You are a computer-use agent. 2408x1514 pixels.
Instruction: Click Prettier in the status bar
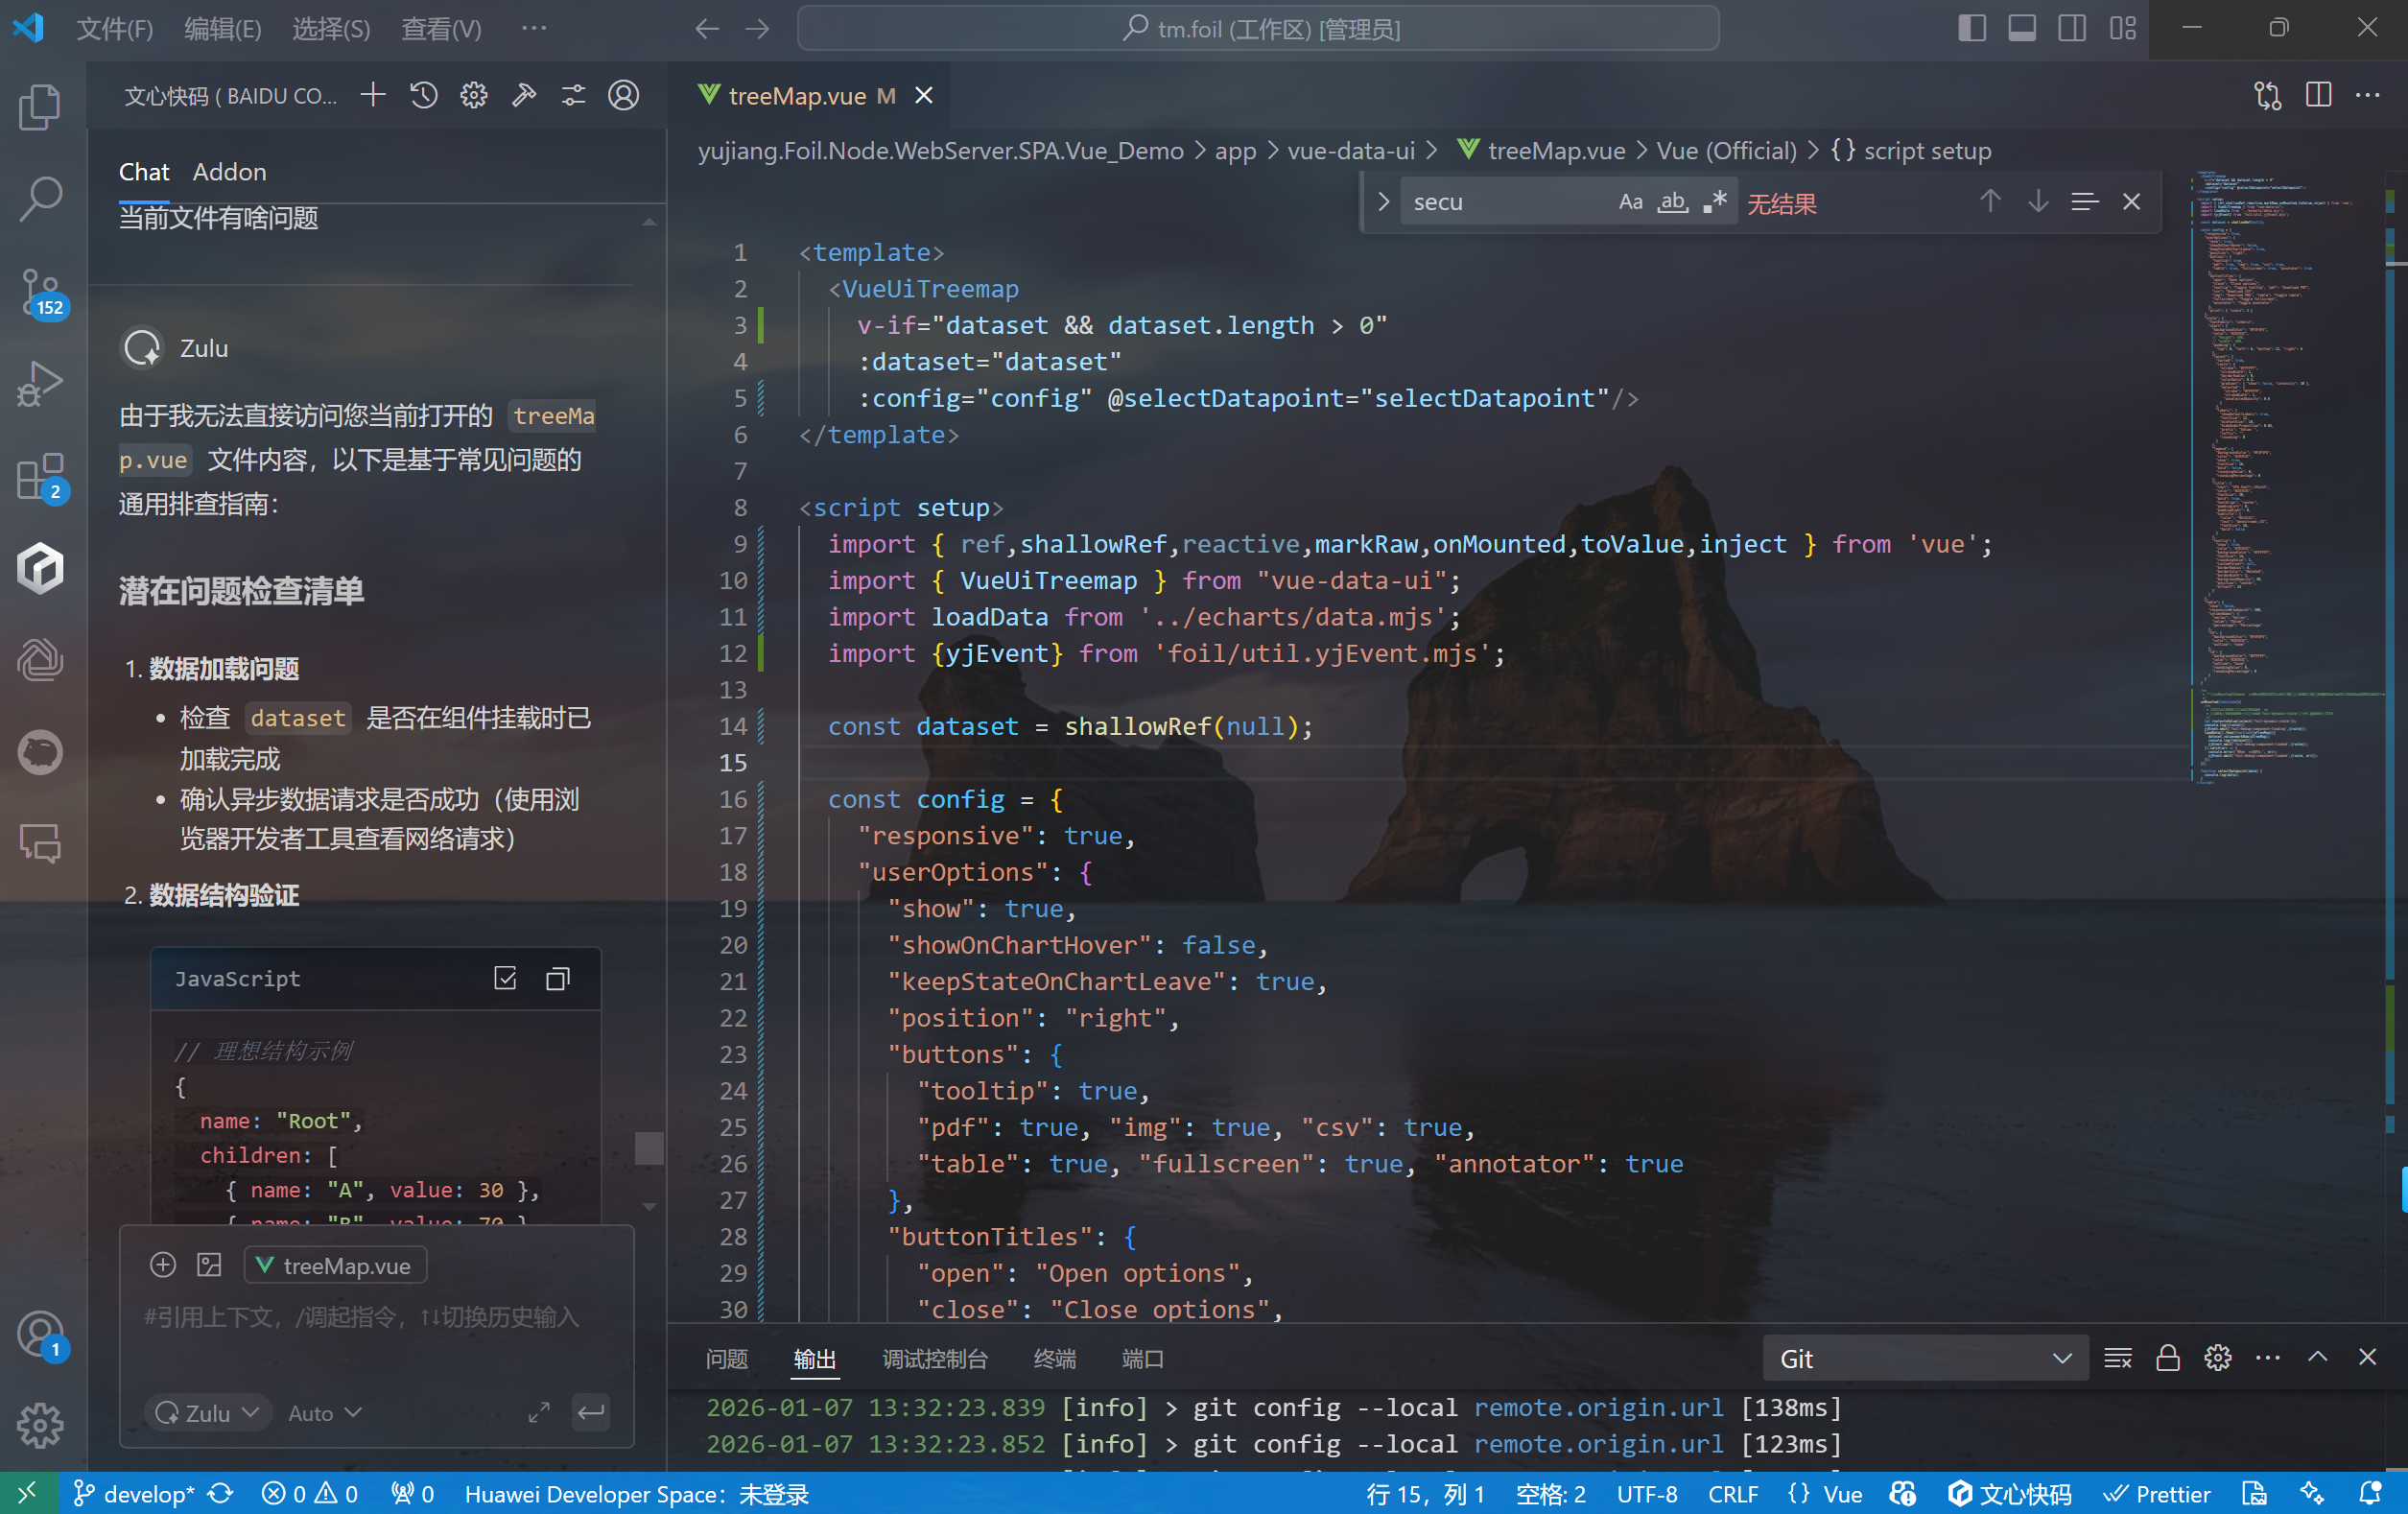(x=2157, y=1494)
